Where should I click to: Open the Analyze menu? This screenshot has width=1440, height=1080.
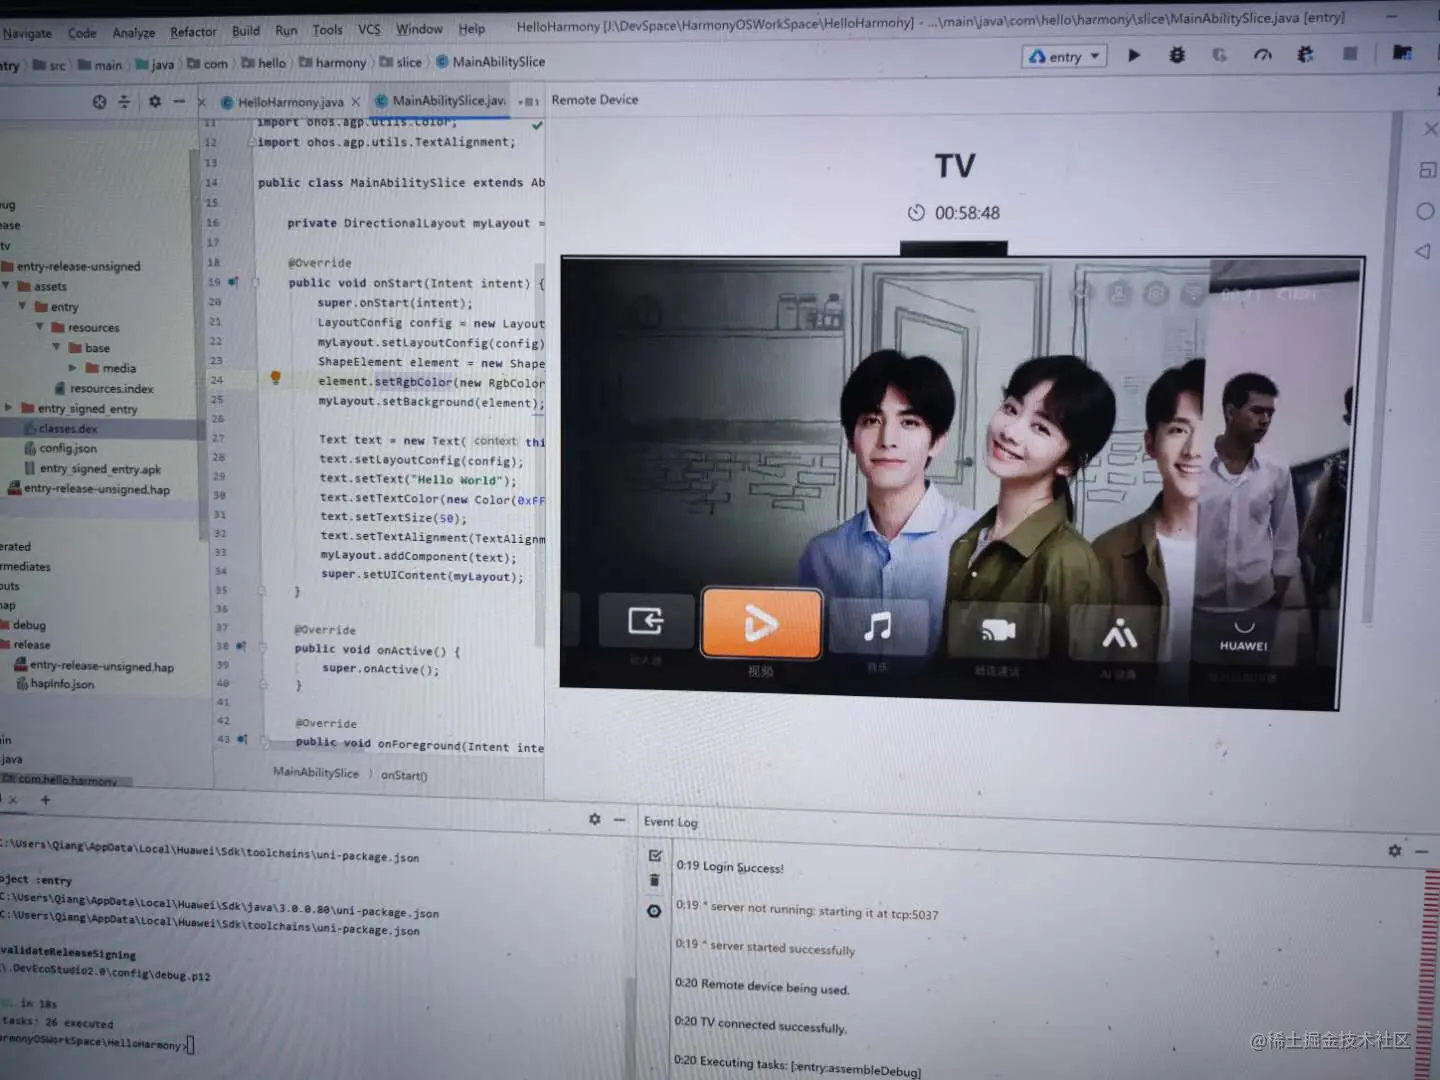133,33
